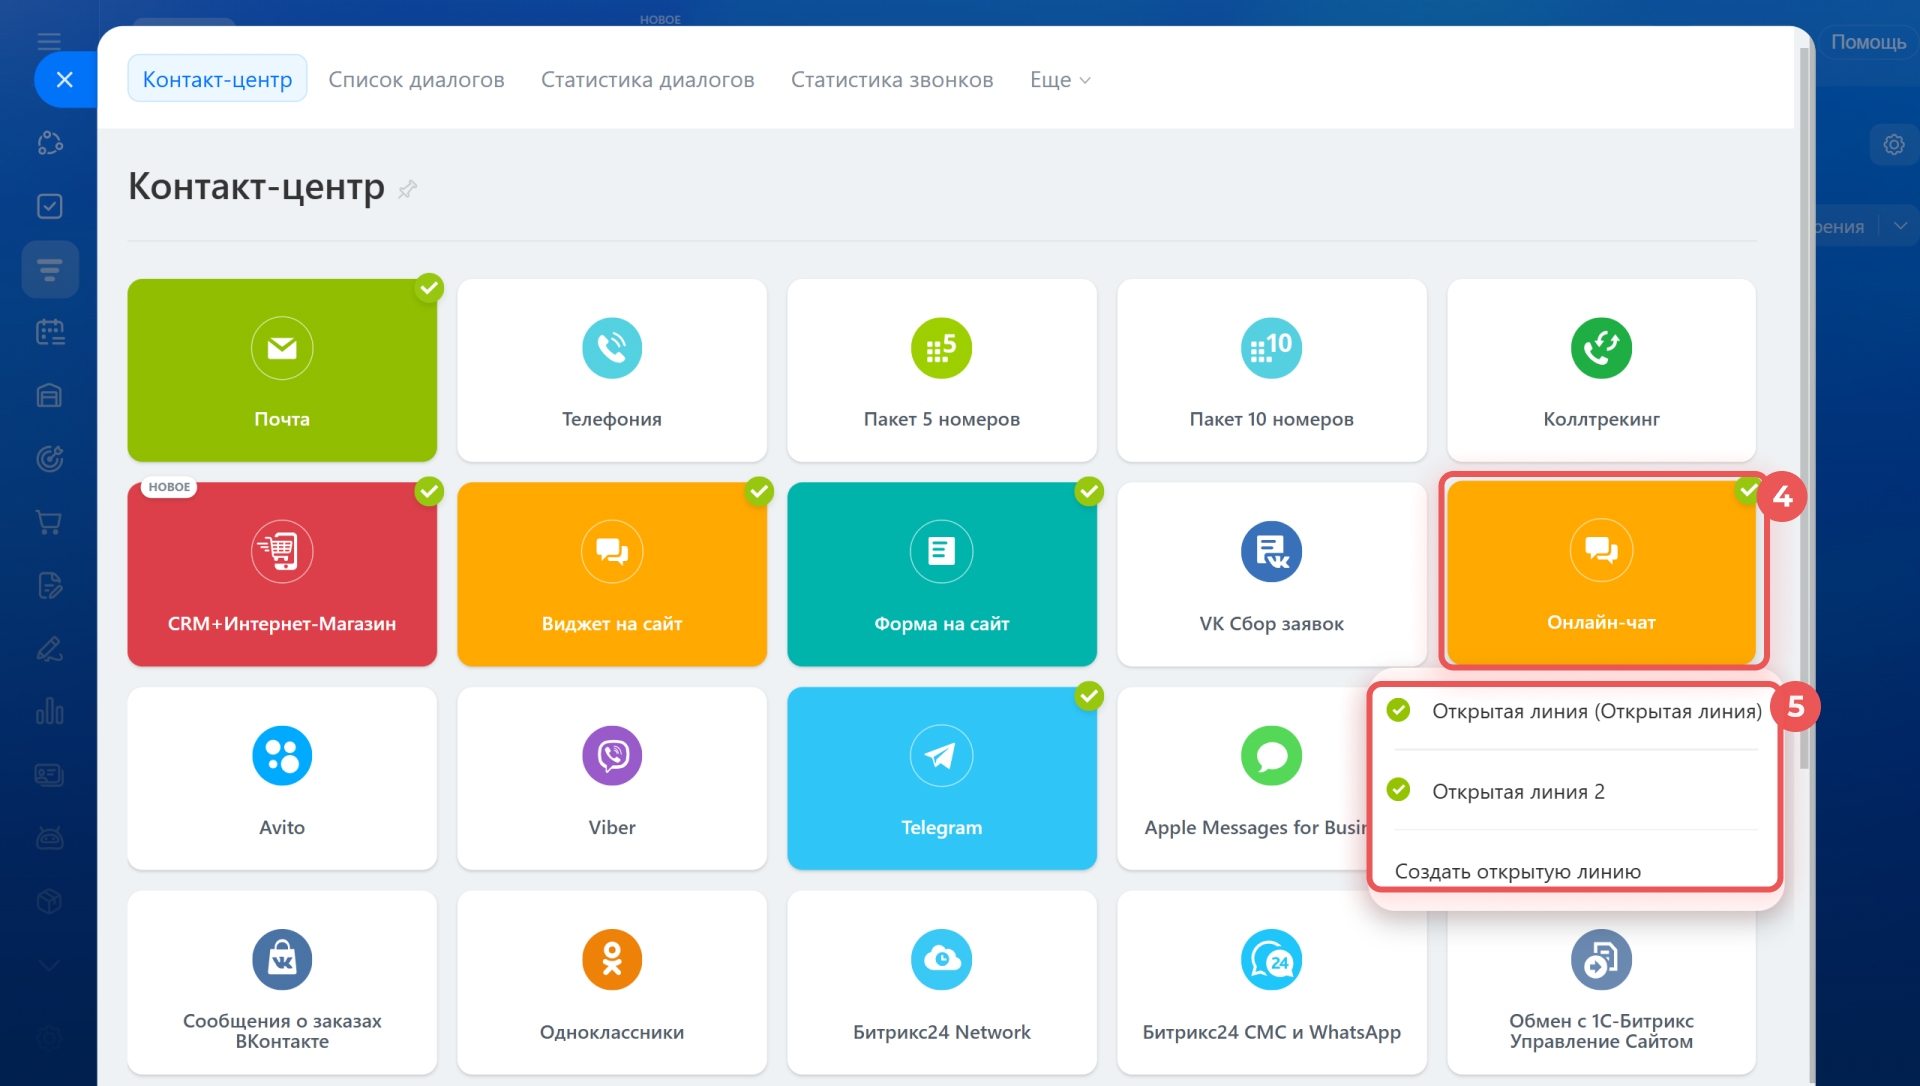The height and width of the screenshot is (1086, 1920).
Task: Expand the Еще dropdown menu
Action: pos(1060,79)
